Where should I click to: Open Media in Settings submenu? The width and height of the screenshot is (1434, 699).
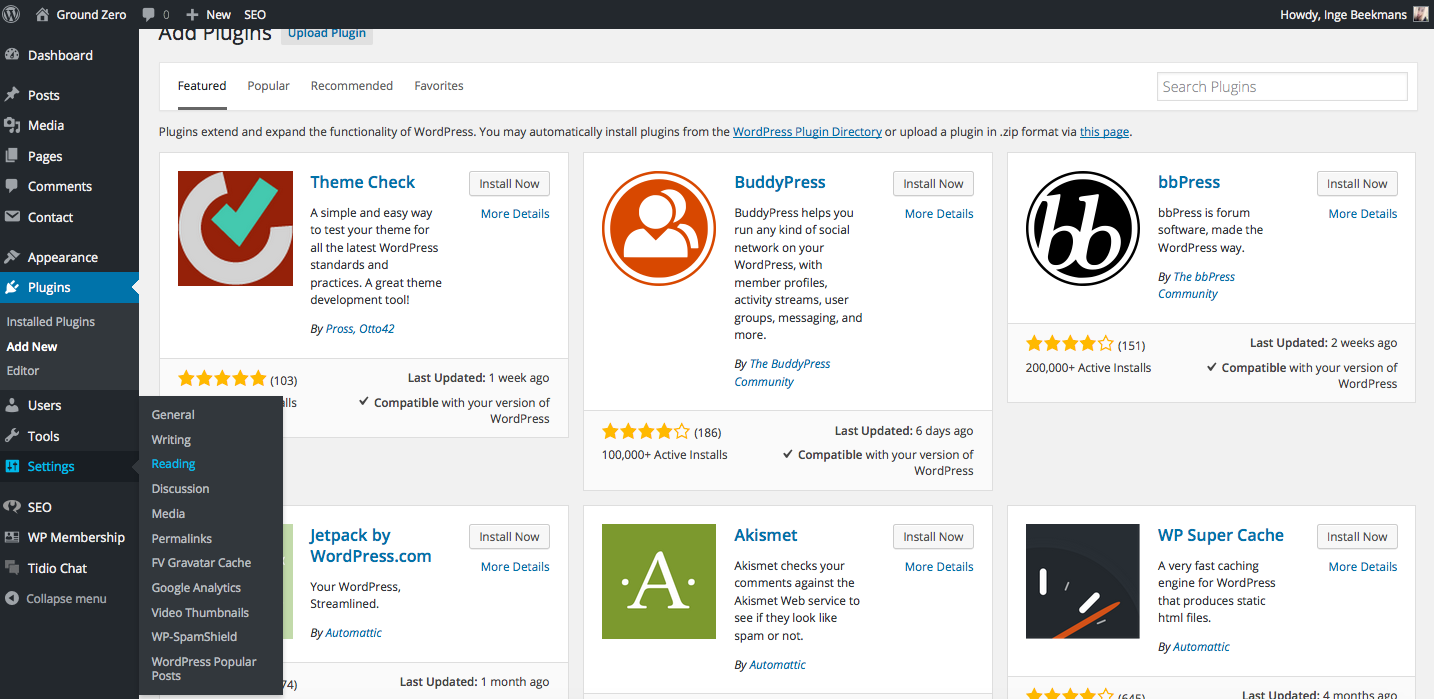[x=168, y=514]
